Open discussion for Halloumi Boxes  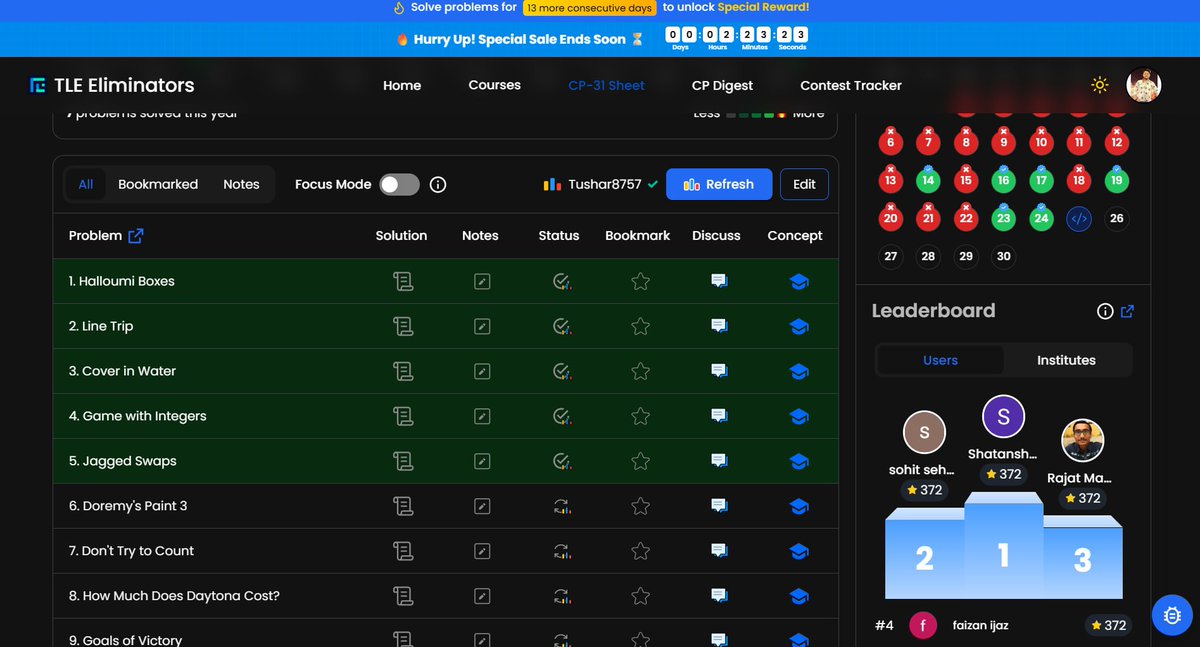tap(718, 282)
